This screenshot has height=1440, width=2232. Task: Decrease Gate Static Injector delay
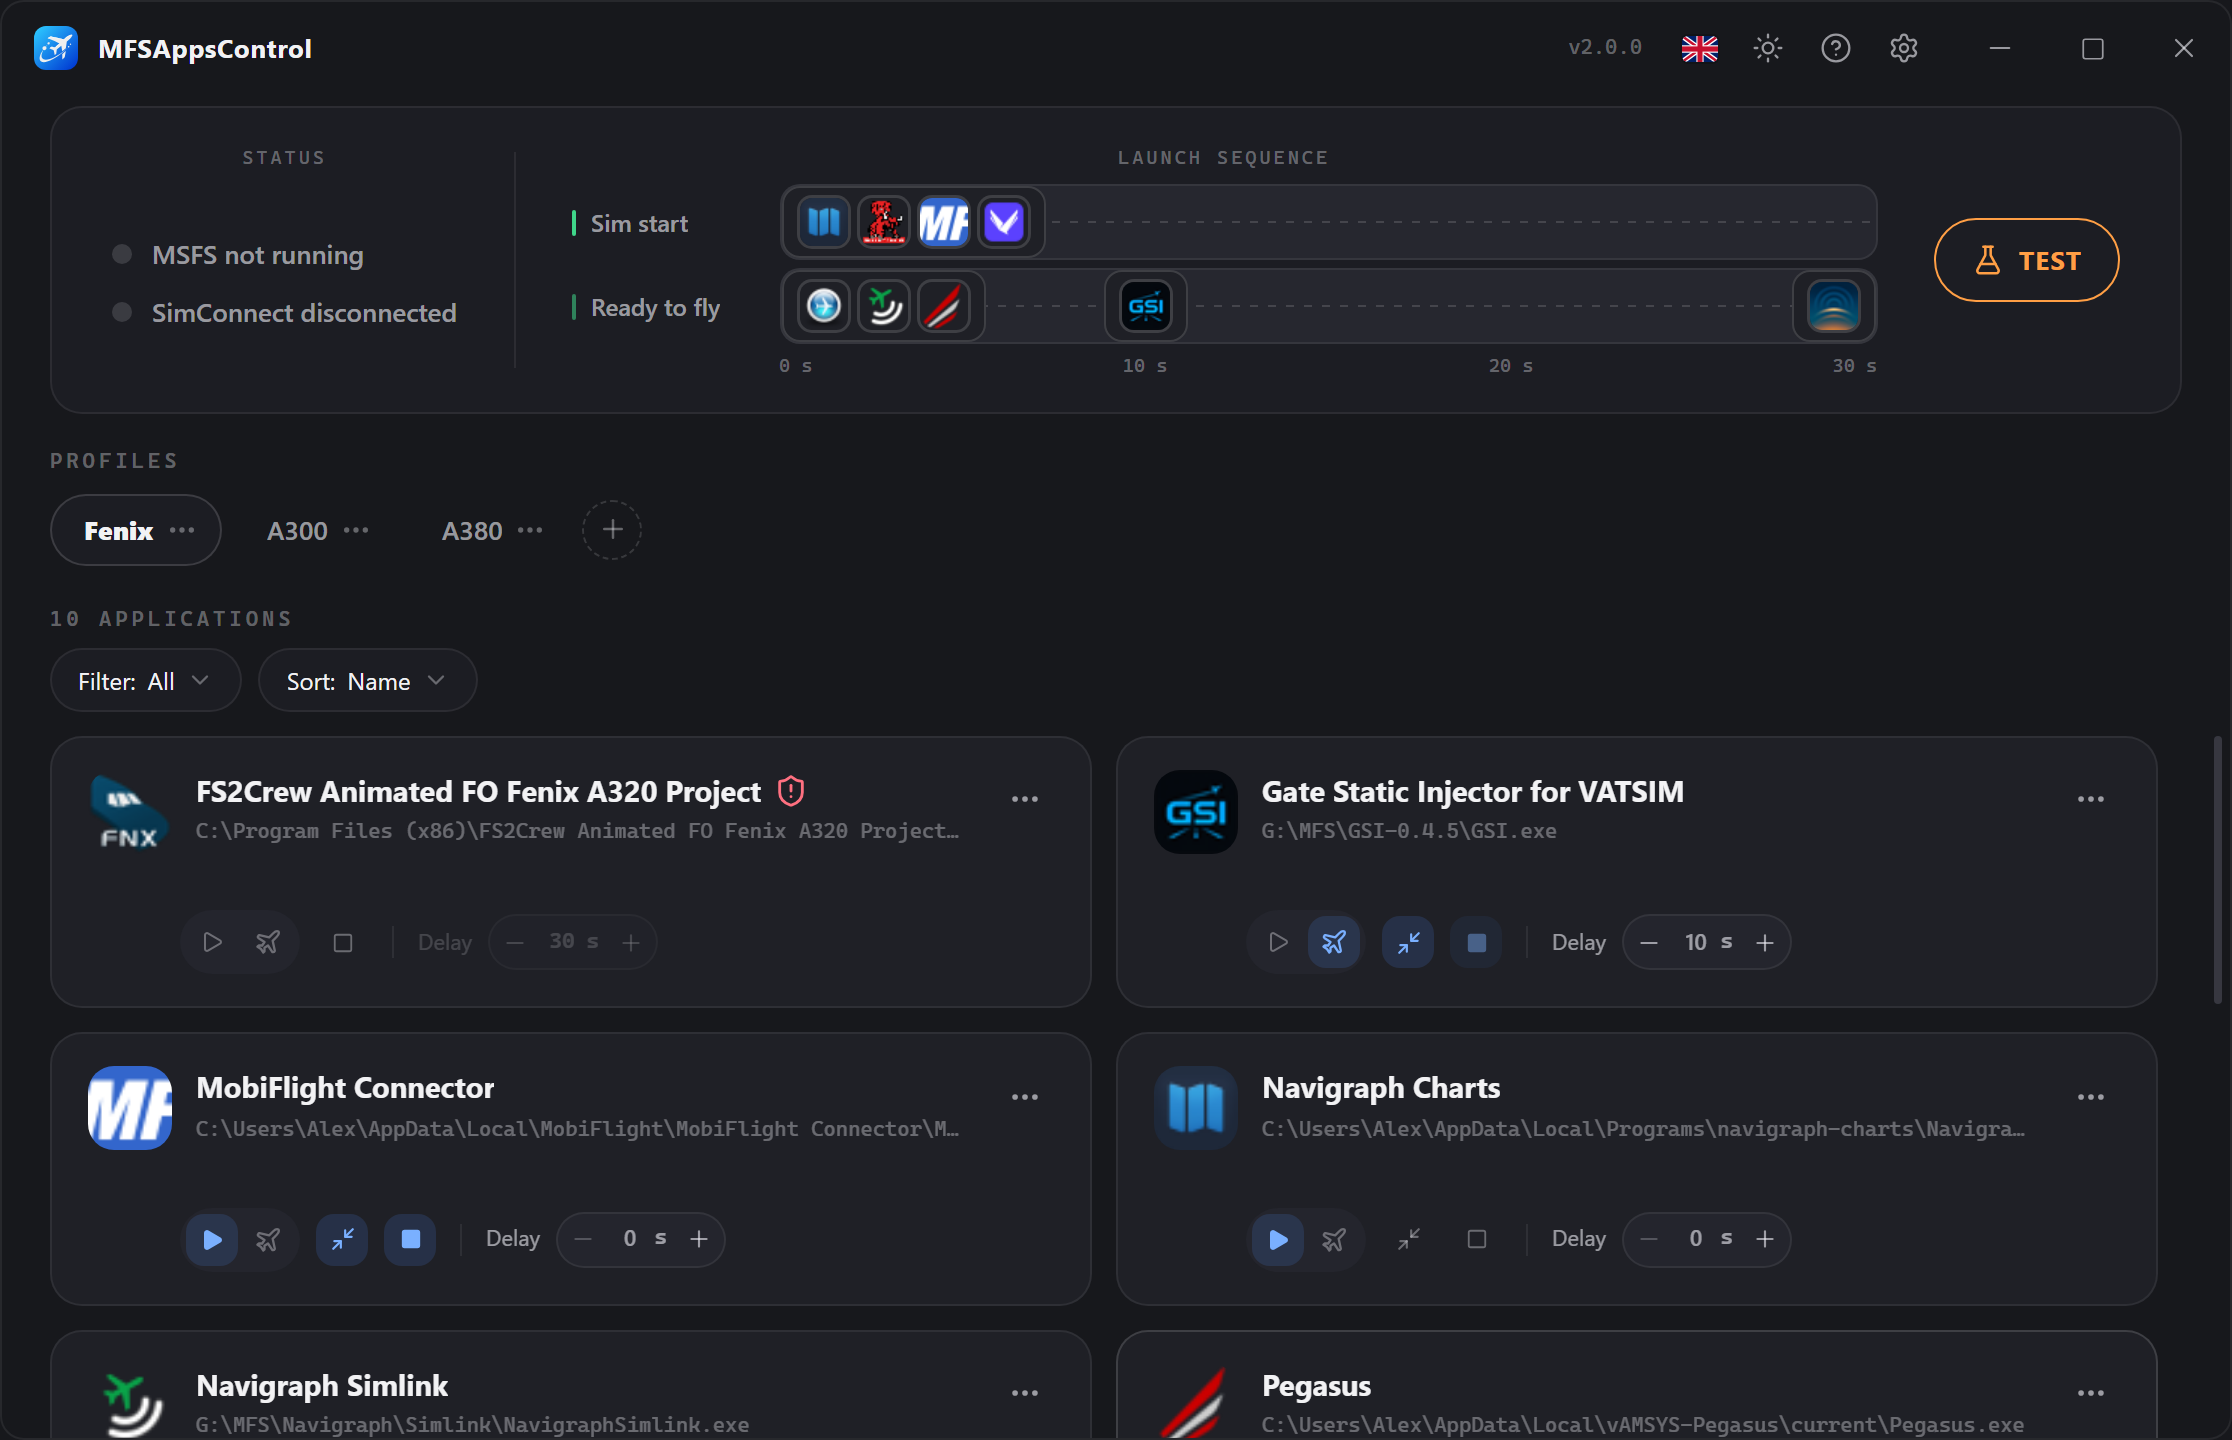(1649, 943)
